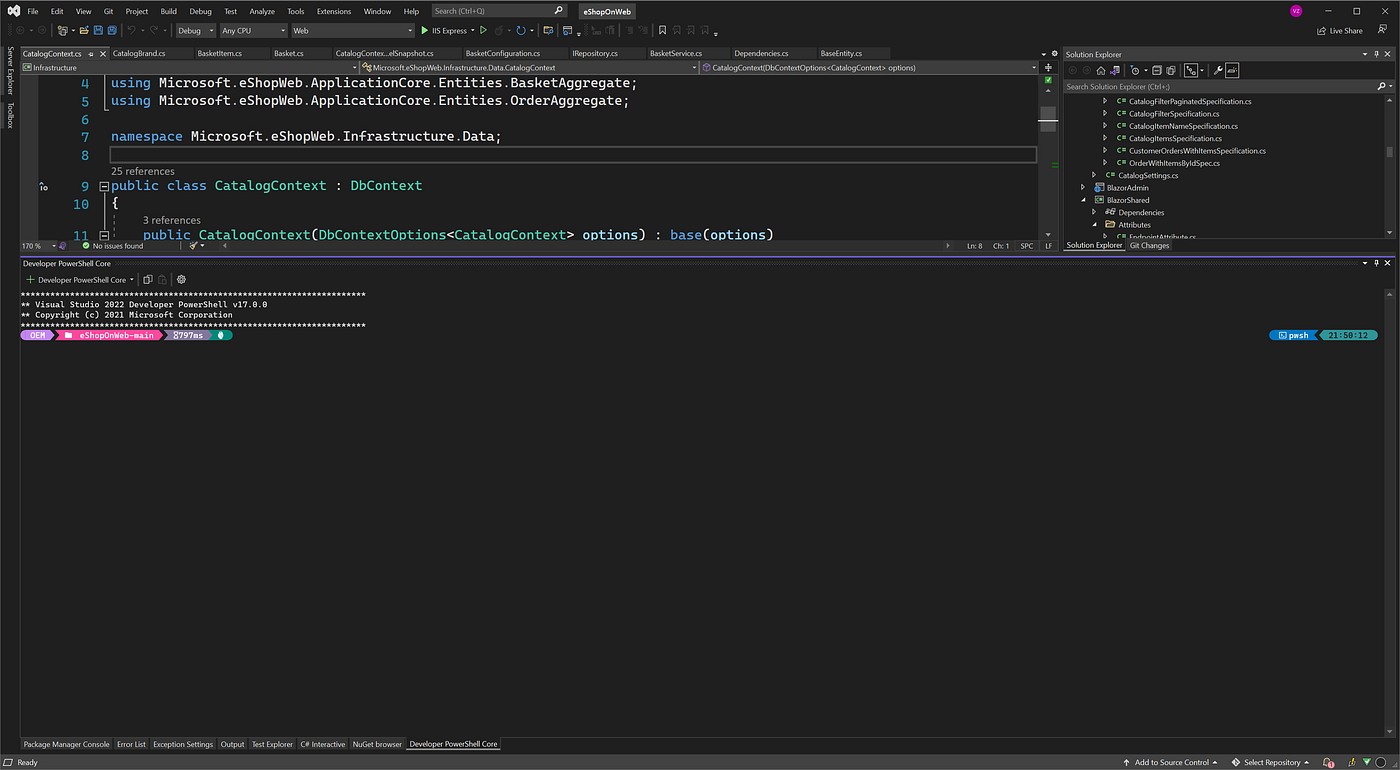The height and width of the screenshot is (770, 1400).
Task: Open the Package Manager Console tab
Action: click(x=65, y=744)
